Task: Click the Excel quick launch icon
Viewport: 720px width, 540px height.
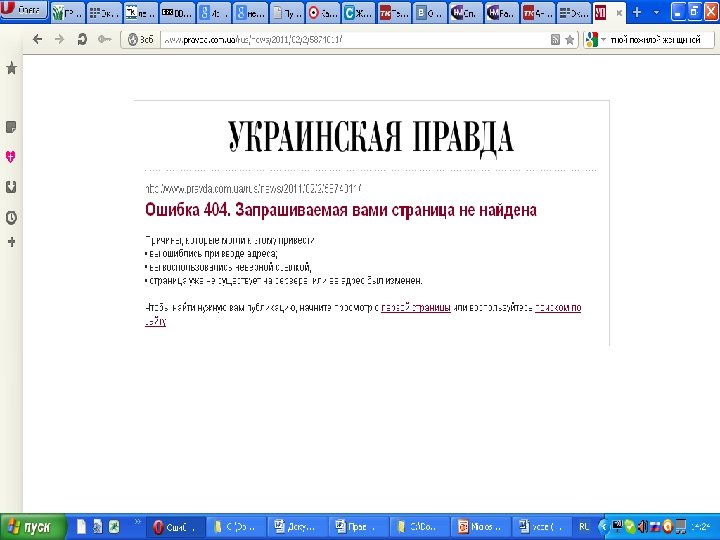Action: (114, 526)
